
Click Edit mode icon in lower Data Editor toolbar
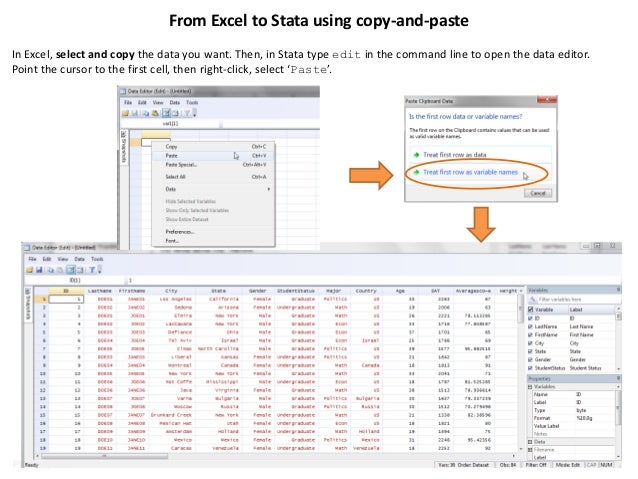[71, 269]
